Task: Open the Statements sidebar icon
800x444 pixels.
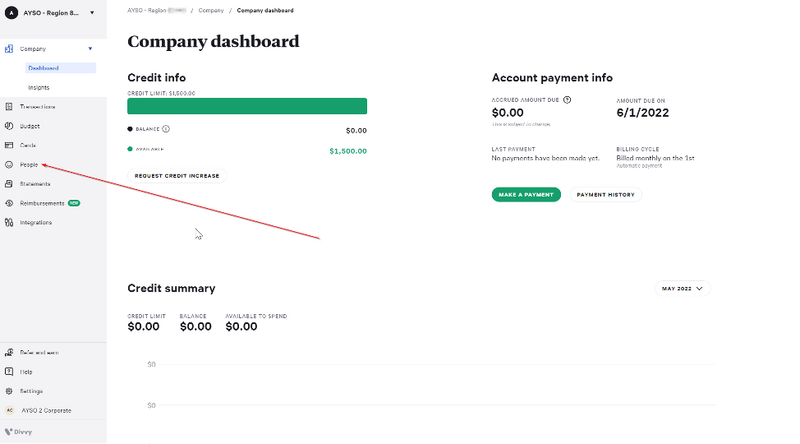Action: 9,184
